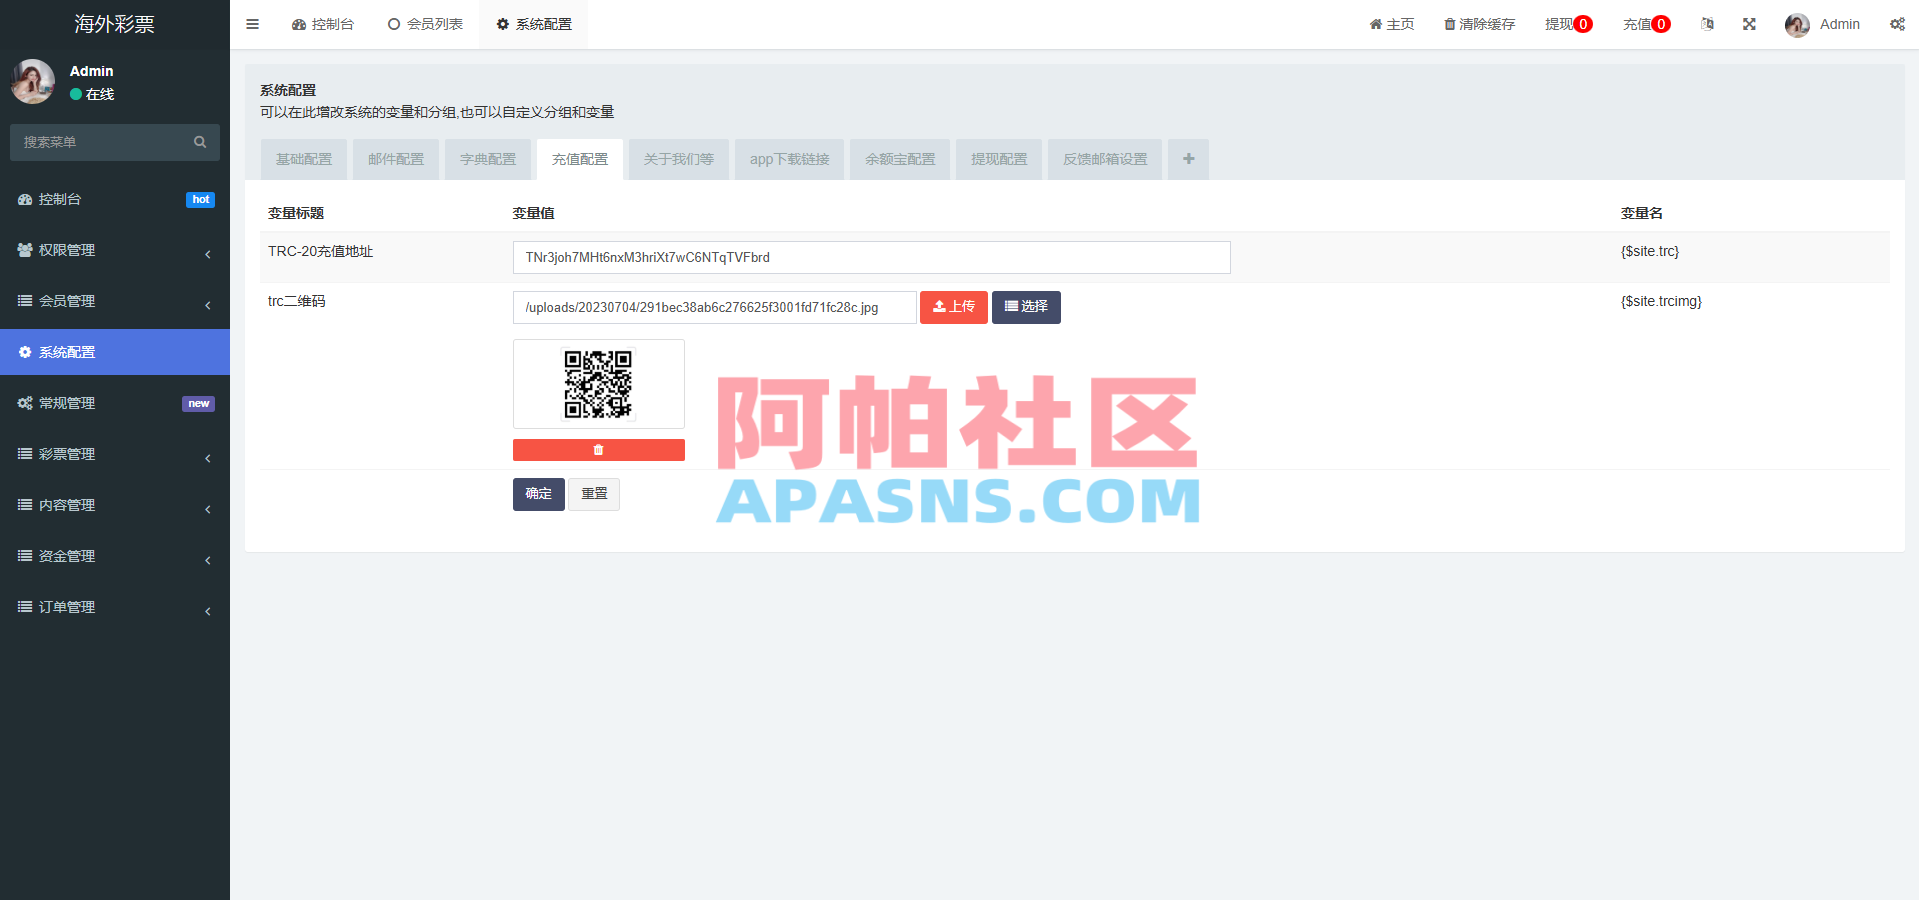This screenshot has height=900, width=1919.
Task: Open the Admin user dropdown
Action: 1824,23
